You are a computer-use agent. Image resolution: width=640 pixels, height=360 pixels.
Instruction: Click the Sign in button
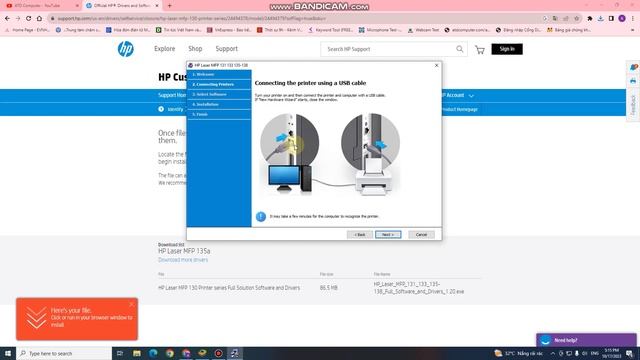point(507,49)
